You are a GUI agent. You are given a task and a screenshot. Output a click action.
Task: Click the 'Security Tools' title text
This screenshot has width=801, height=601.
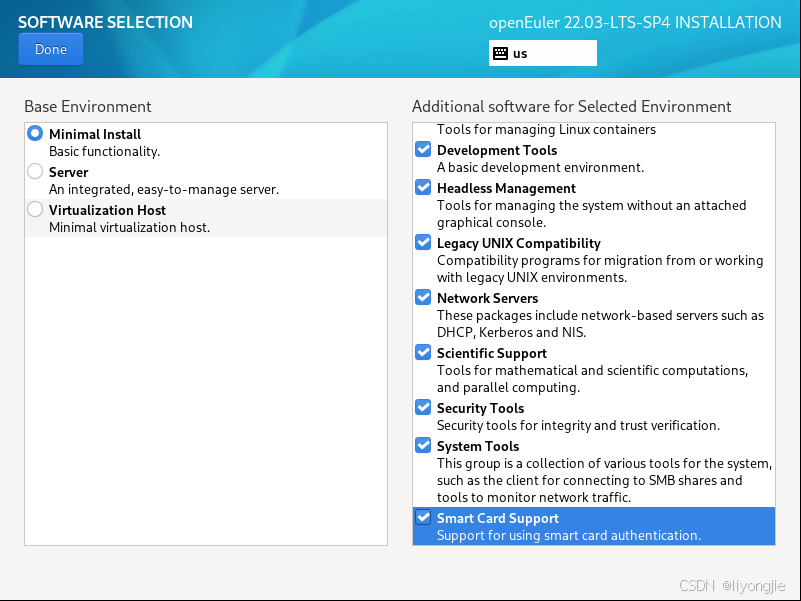(480, 408)
